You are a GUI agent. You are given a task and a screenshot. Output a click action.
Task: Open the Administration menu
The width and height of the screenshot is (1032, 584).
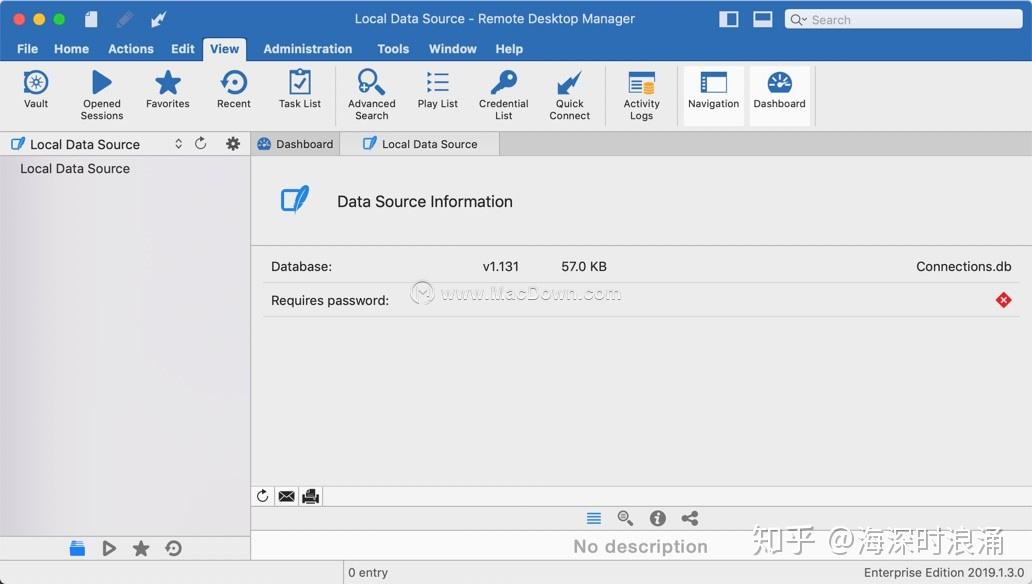pyautogui.click(x=307, y=48)
